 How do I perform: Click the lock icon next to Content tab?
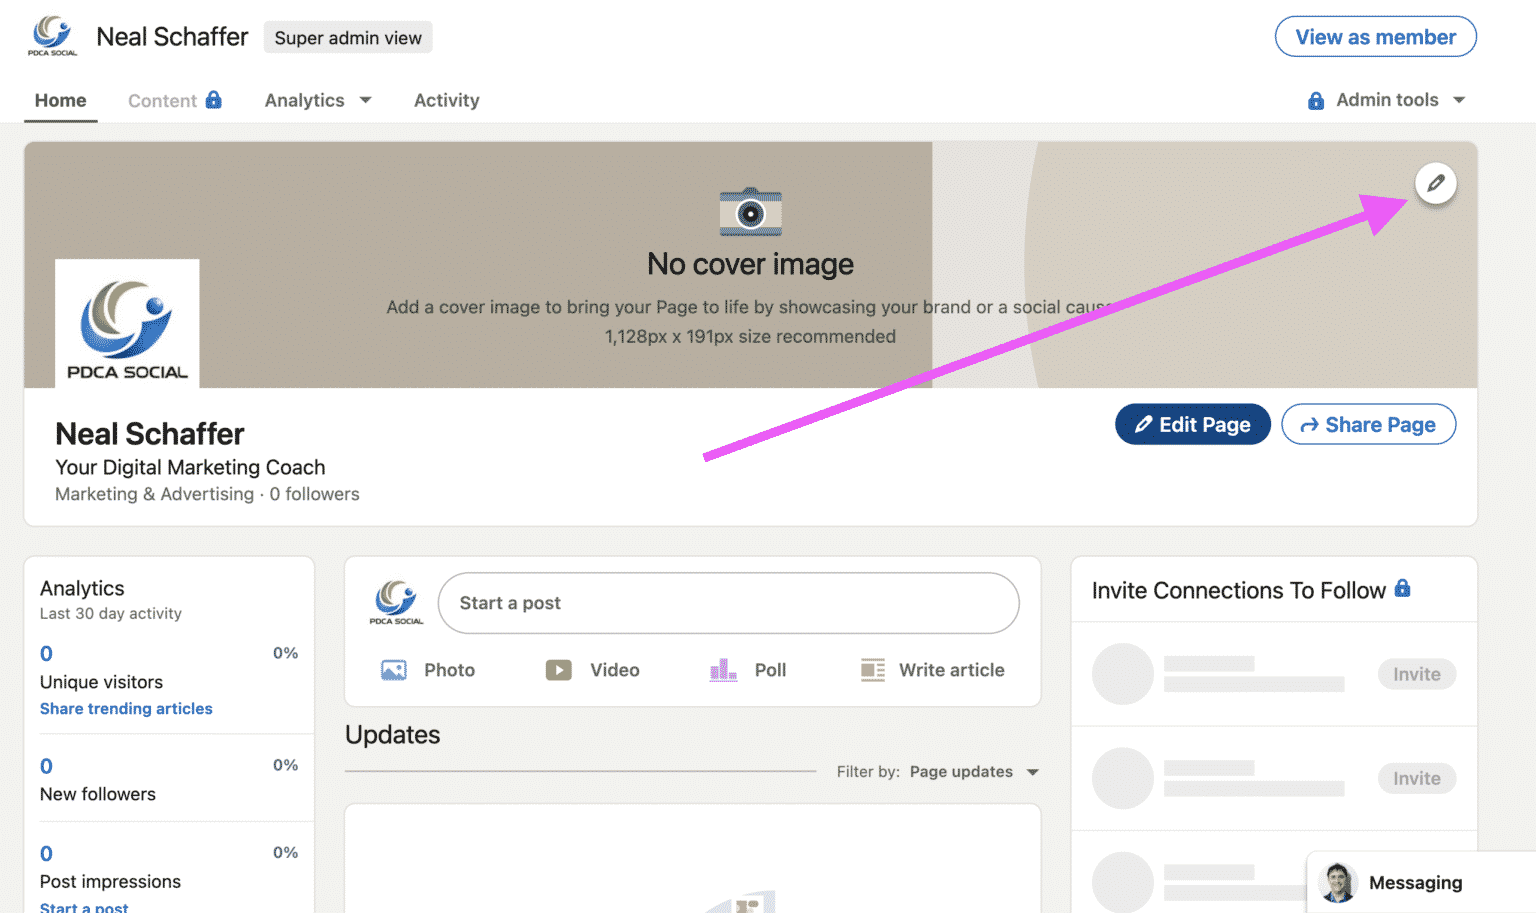click(x=215, y=100)
